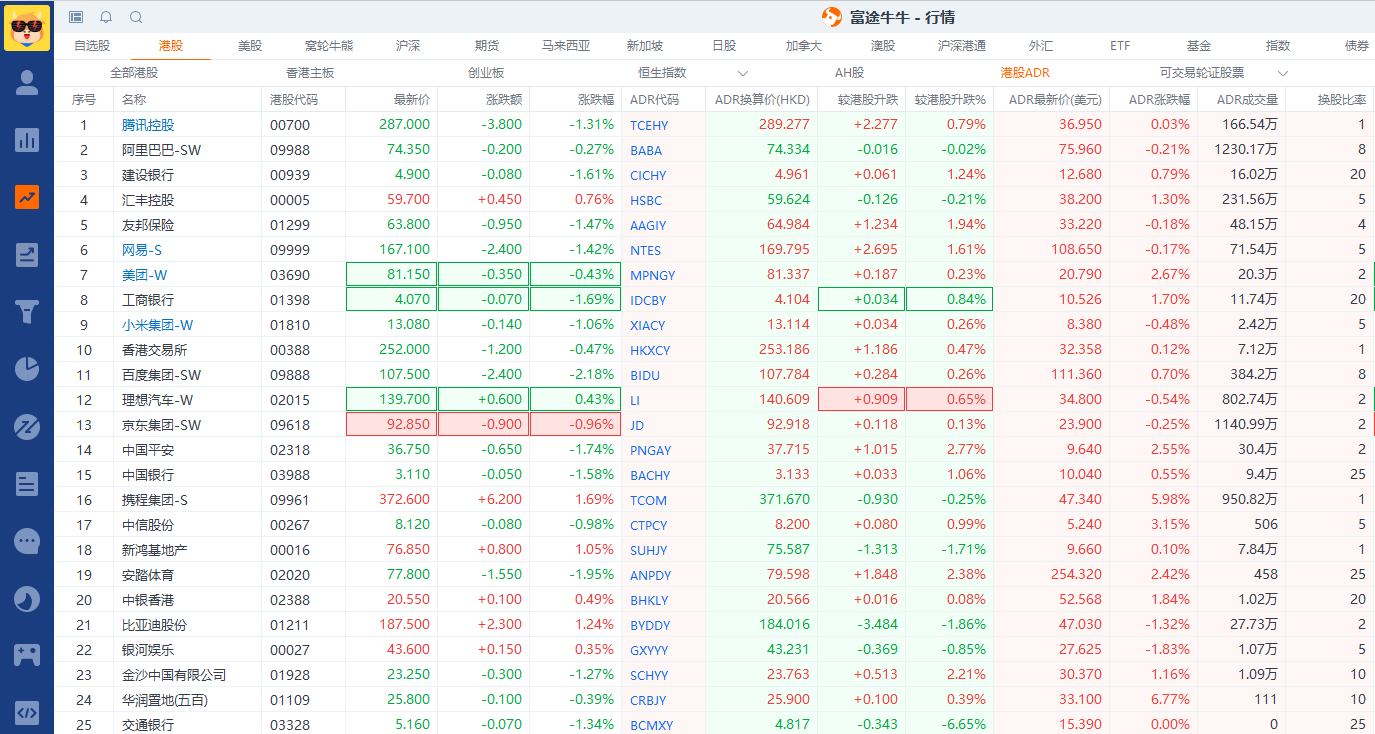This screenshot has width=1375, height=734.
Task: Click the BYDDY ADR code
Action: pyautogui.click(x=650, y=625)
